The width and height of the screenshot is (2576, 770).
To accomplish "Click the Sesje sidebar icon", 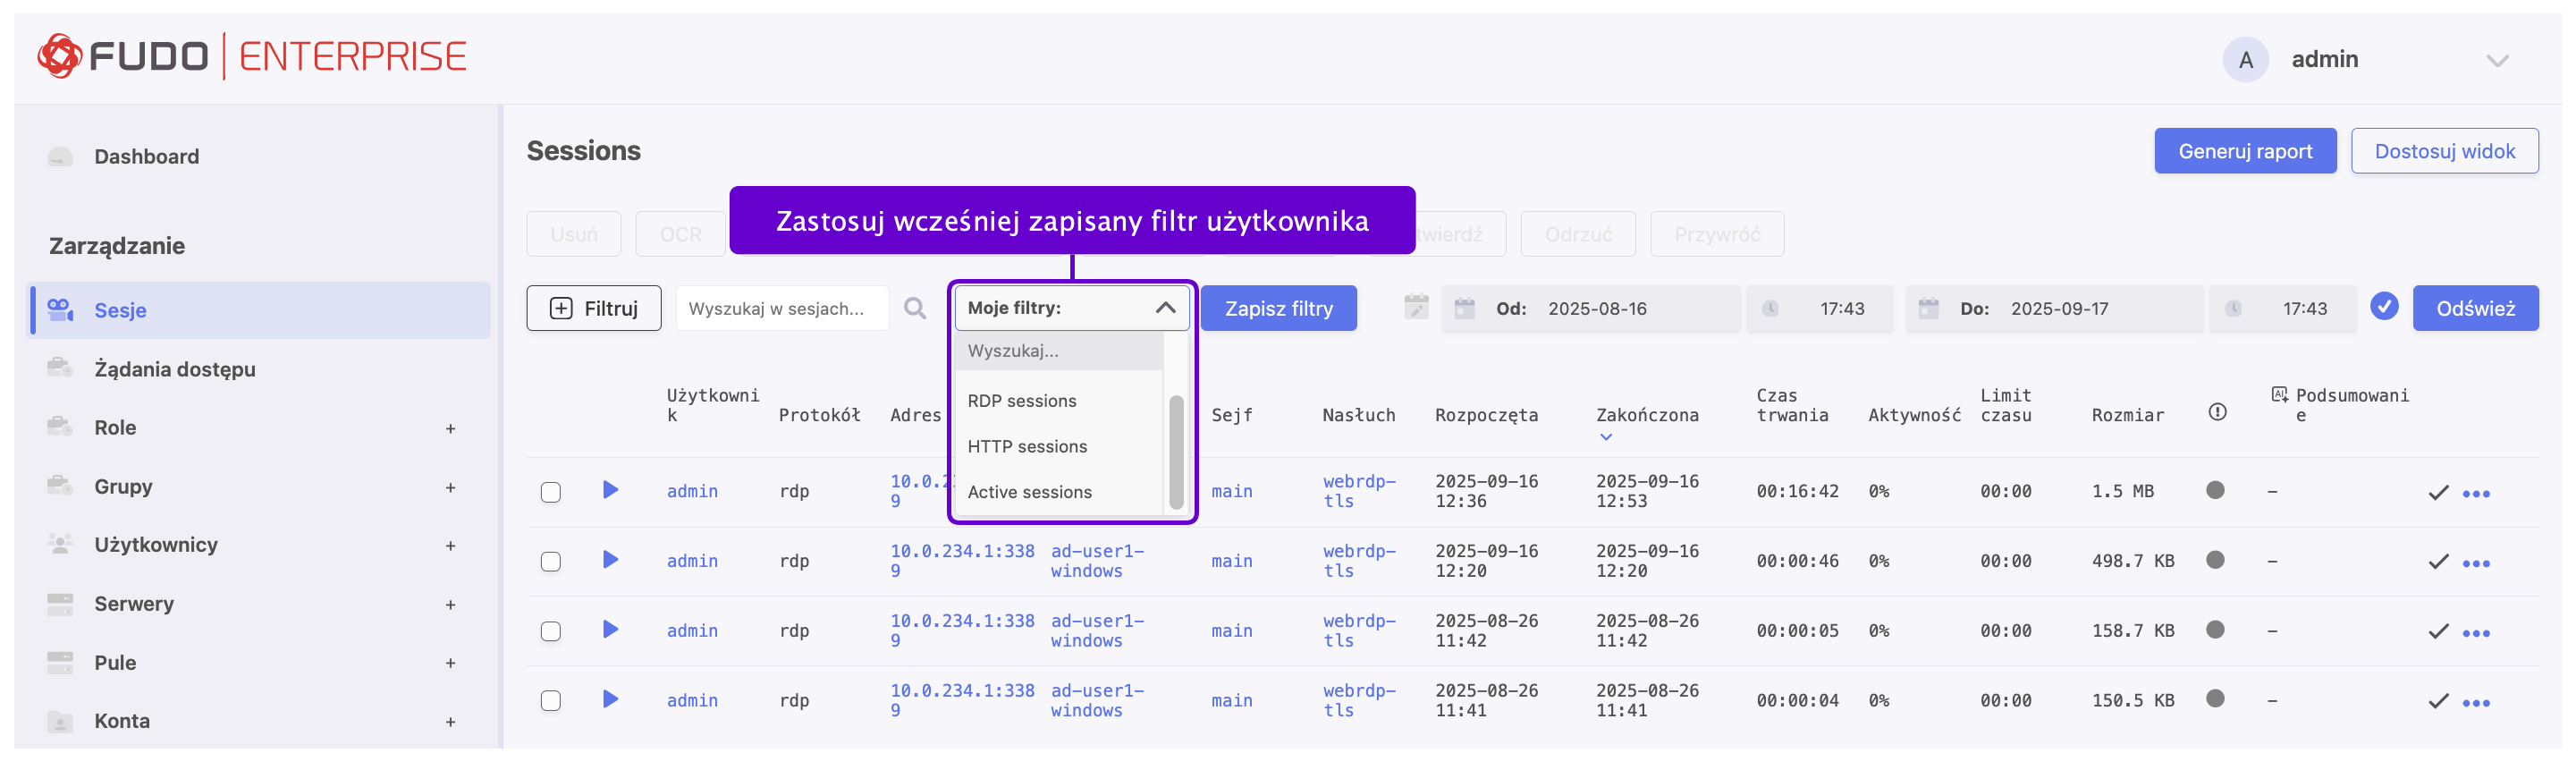I will (x=60, y=310).
